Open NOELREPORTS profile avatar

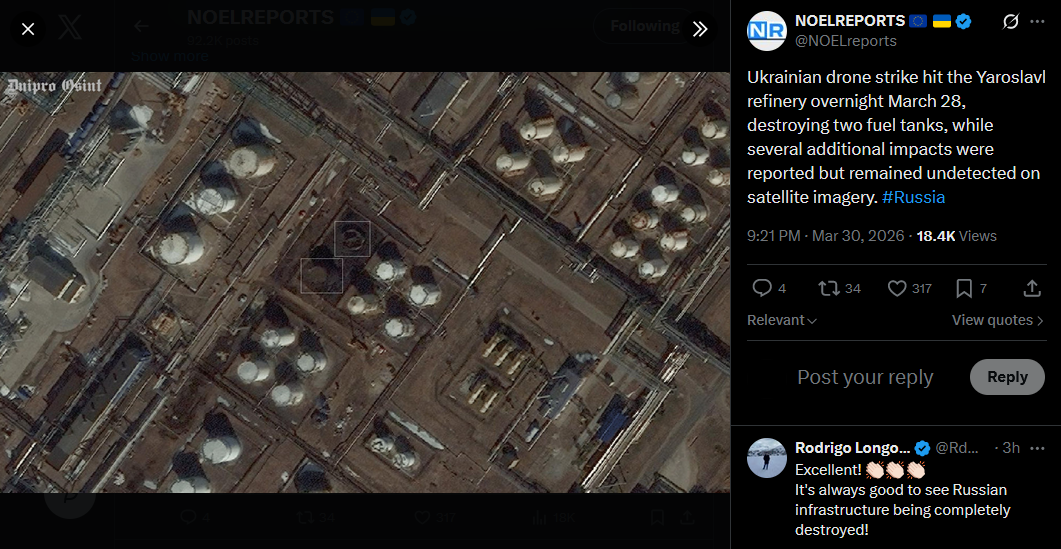767,30
